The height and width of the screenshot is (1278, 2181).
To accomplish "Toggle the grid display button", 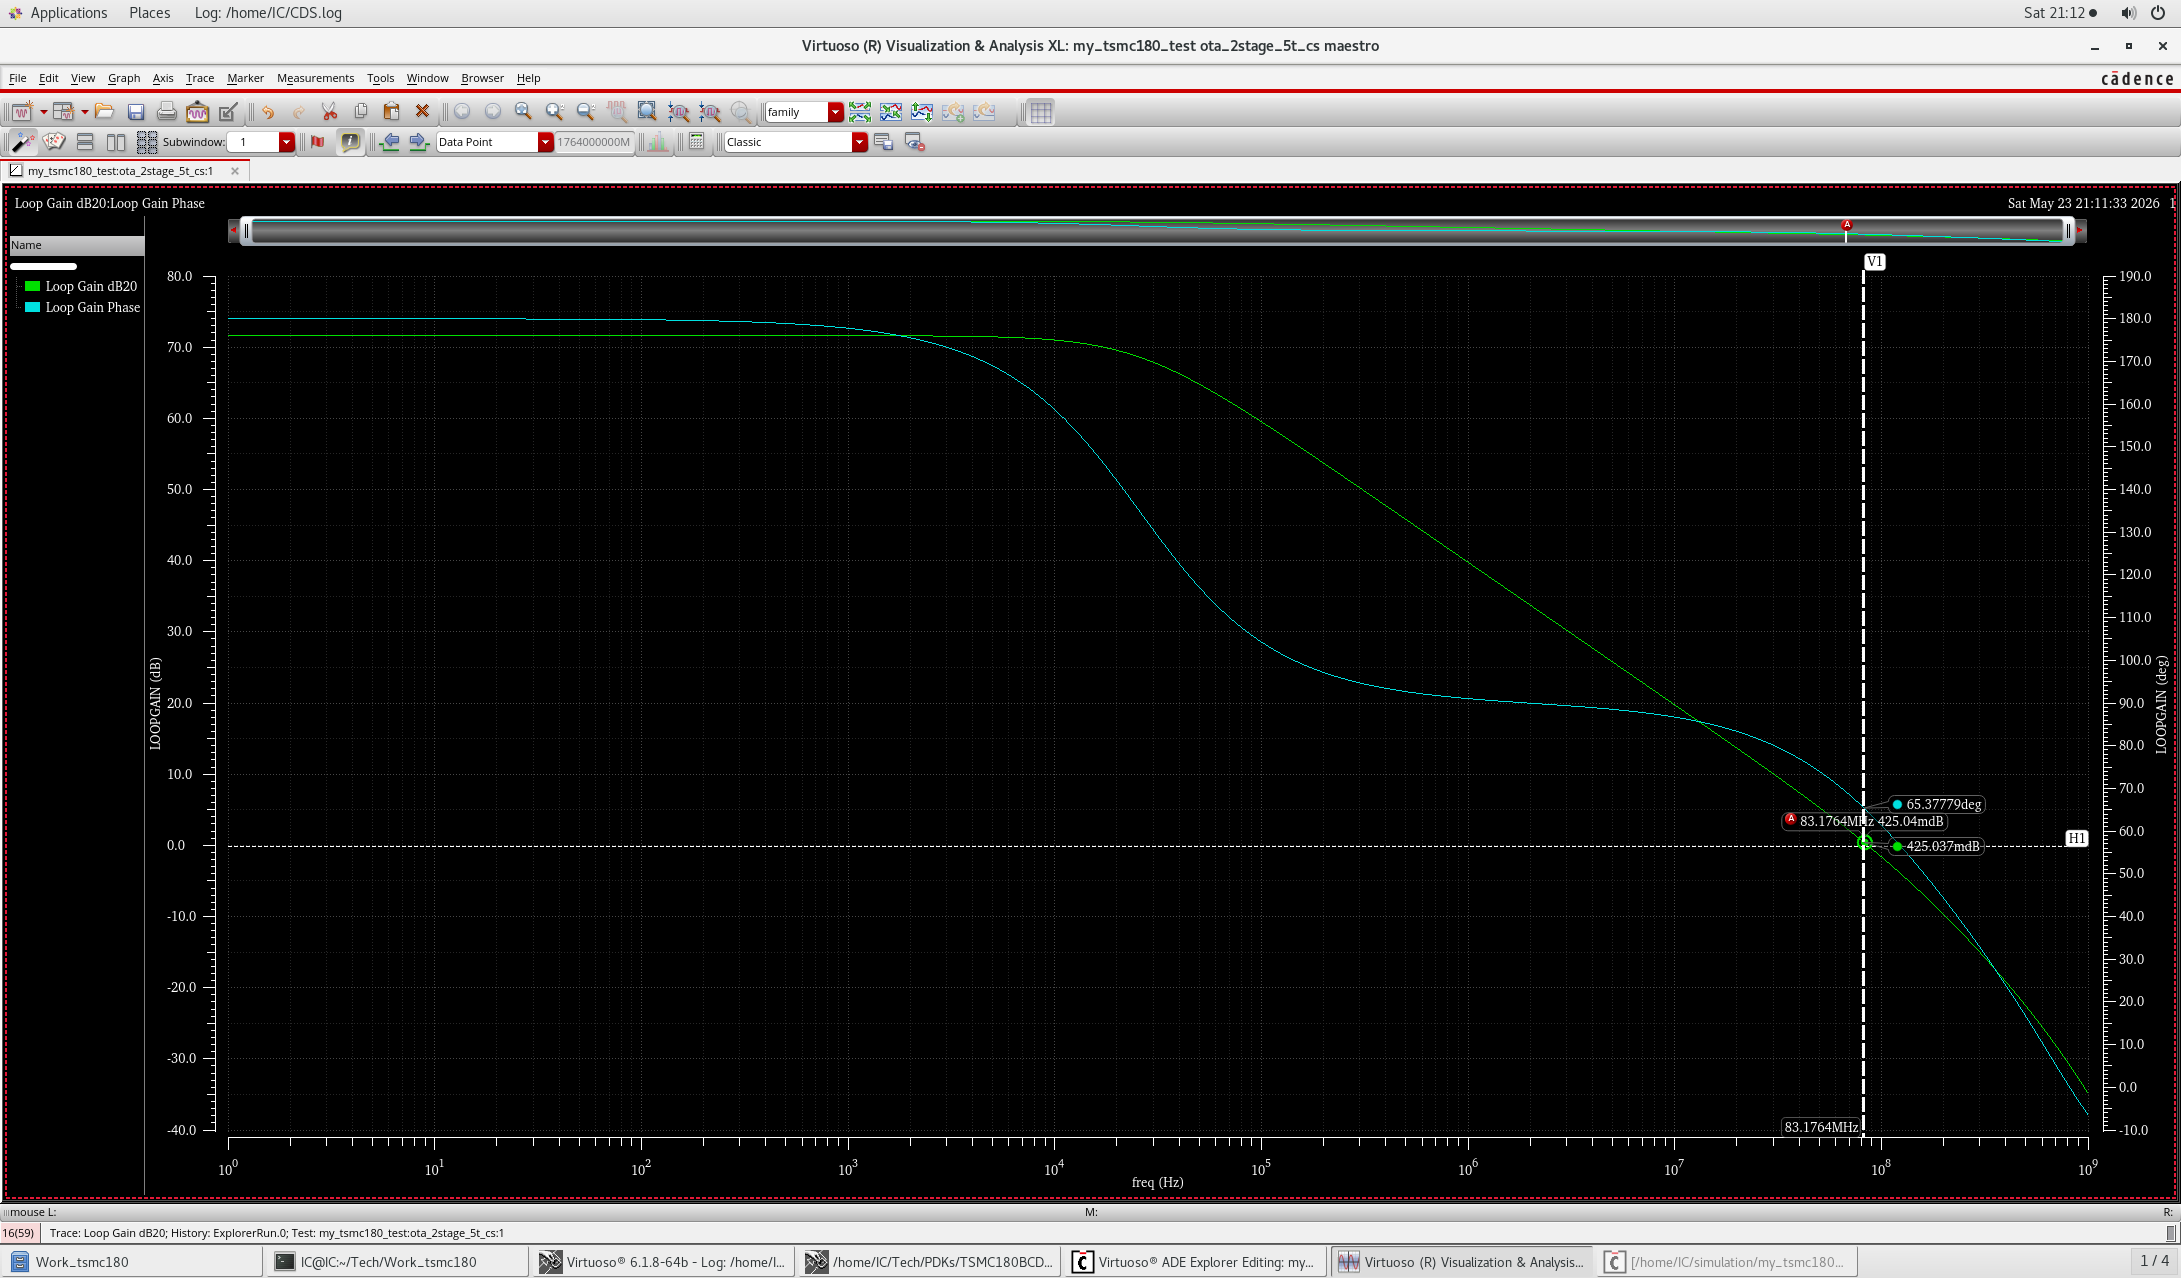I will click(x=1041, y=112).
